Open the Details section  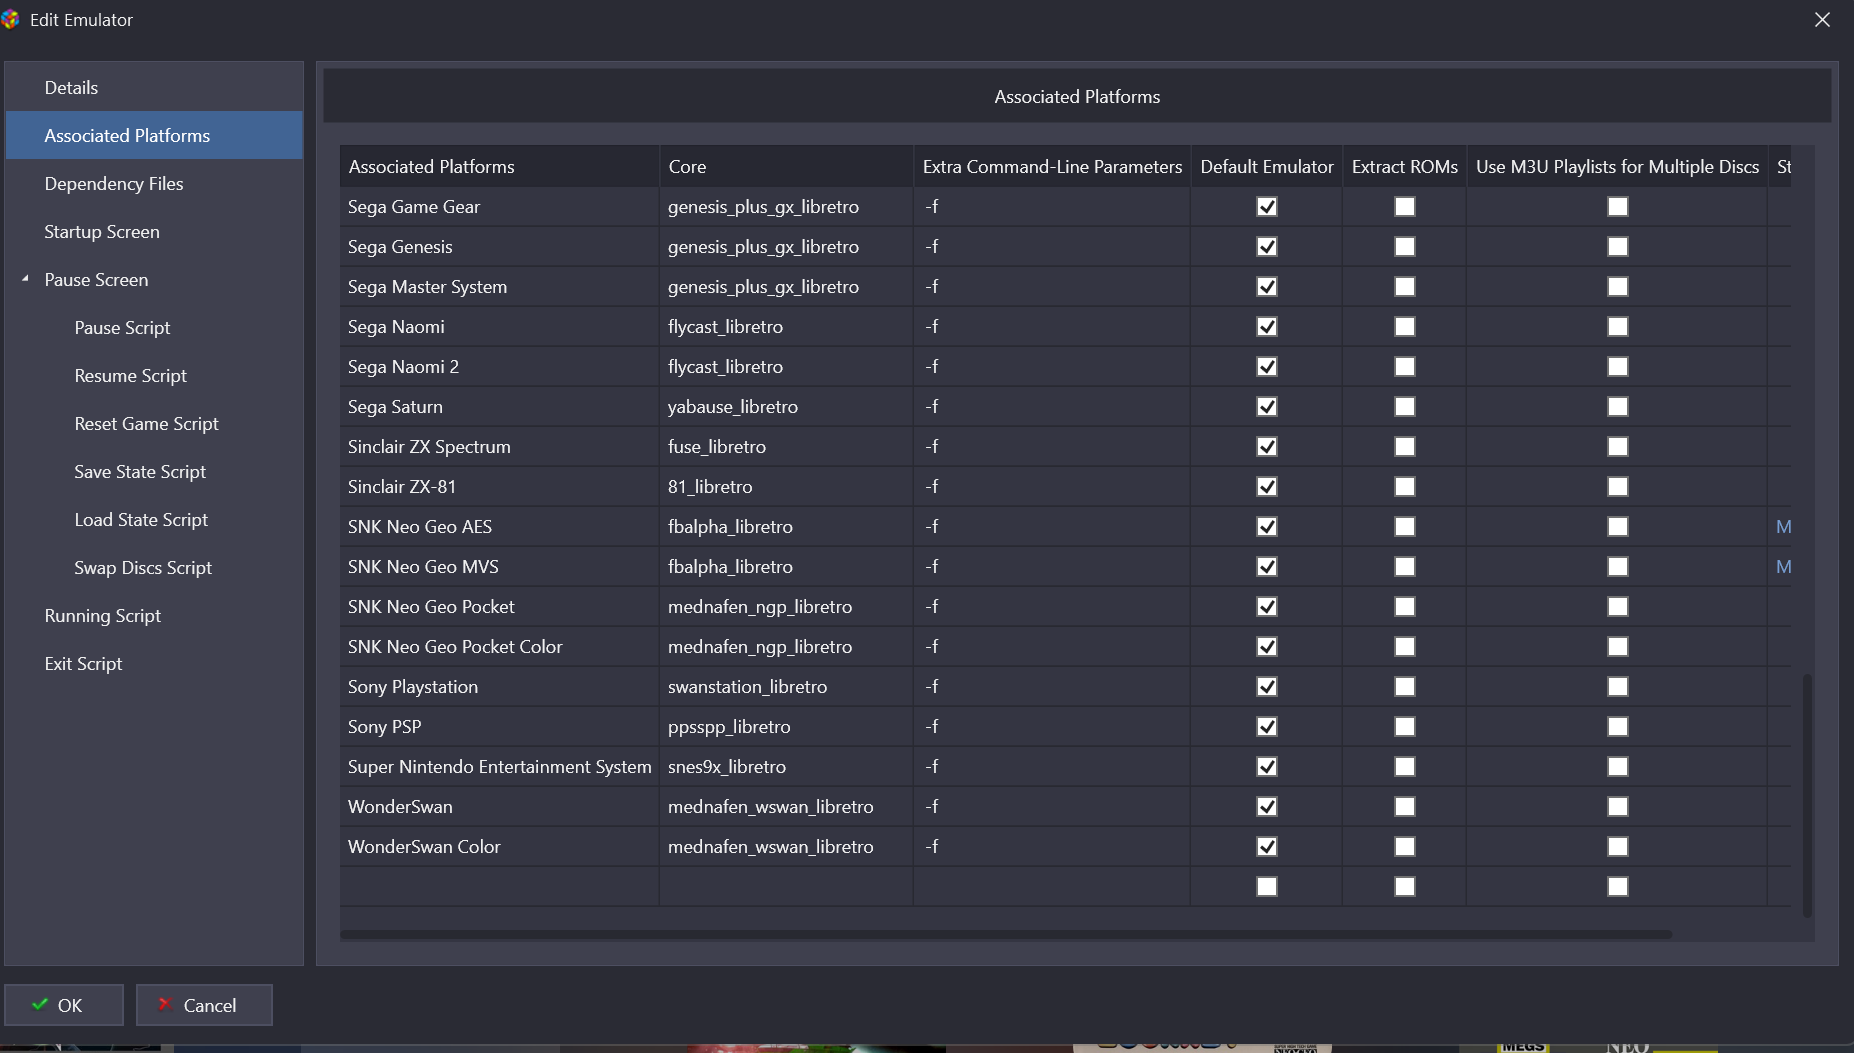coord(154,87)
